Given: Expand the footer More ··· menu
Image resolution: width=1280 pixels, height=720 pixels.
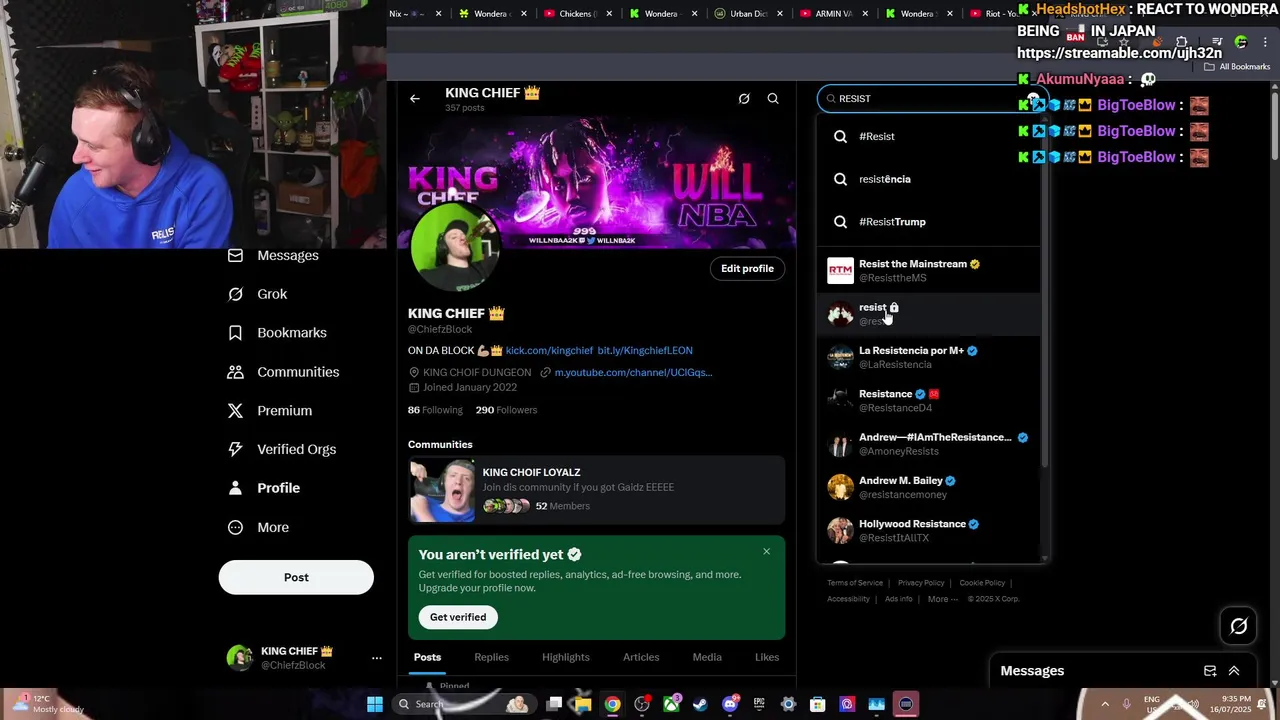Looking at the screenshot, I should click(x=942, y=599).
